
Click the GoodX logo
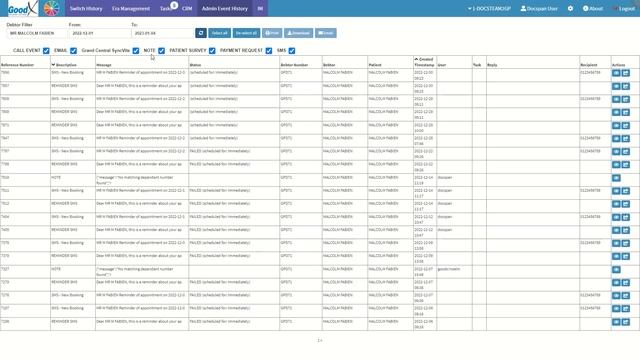(22, 8)
